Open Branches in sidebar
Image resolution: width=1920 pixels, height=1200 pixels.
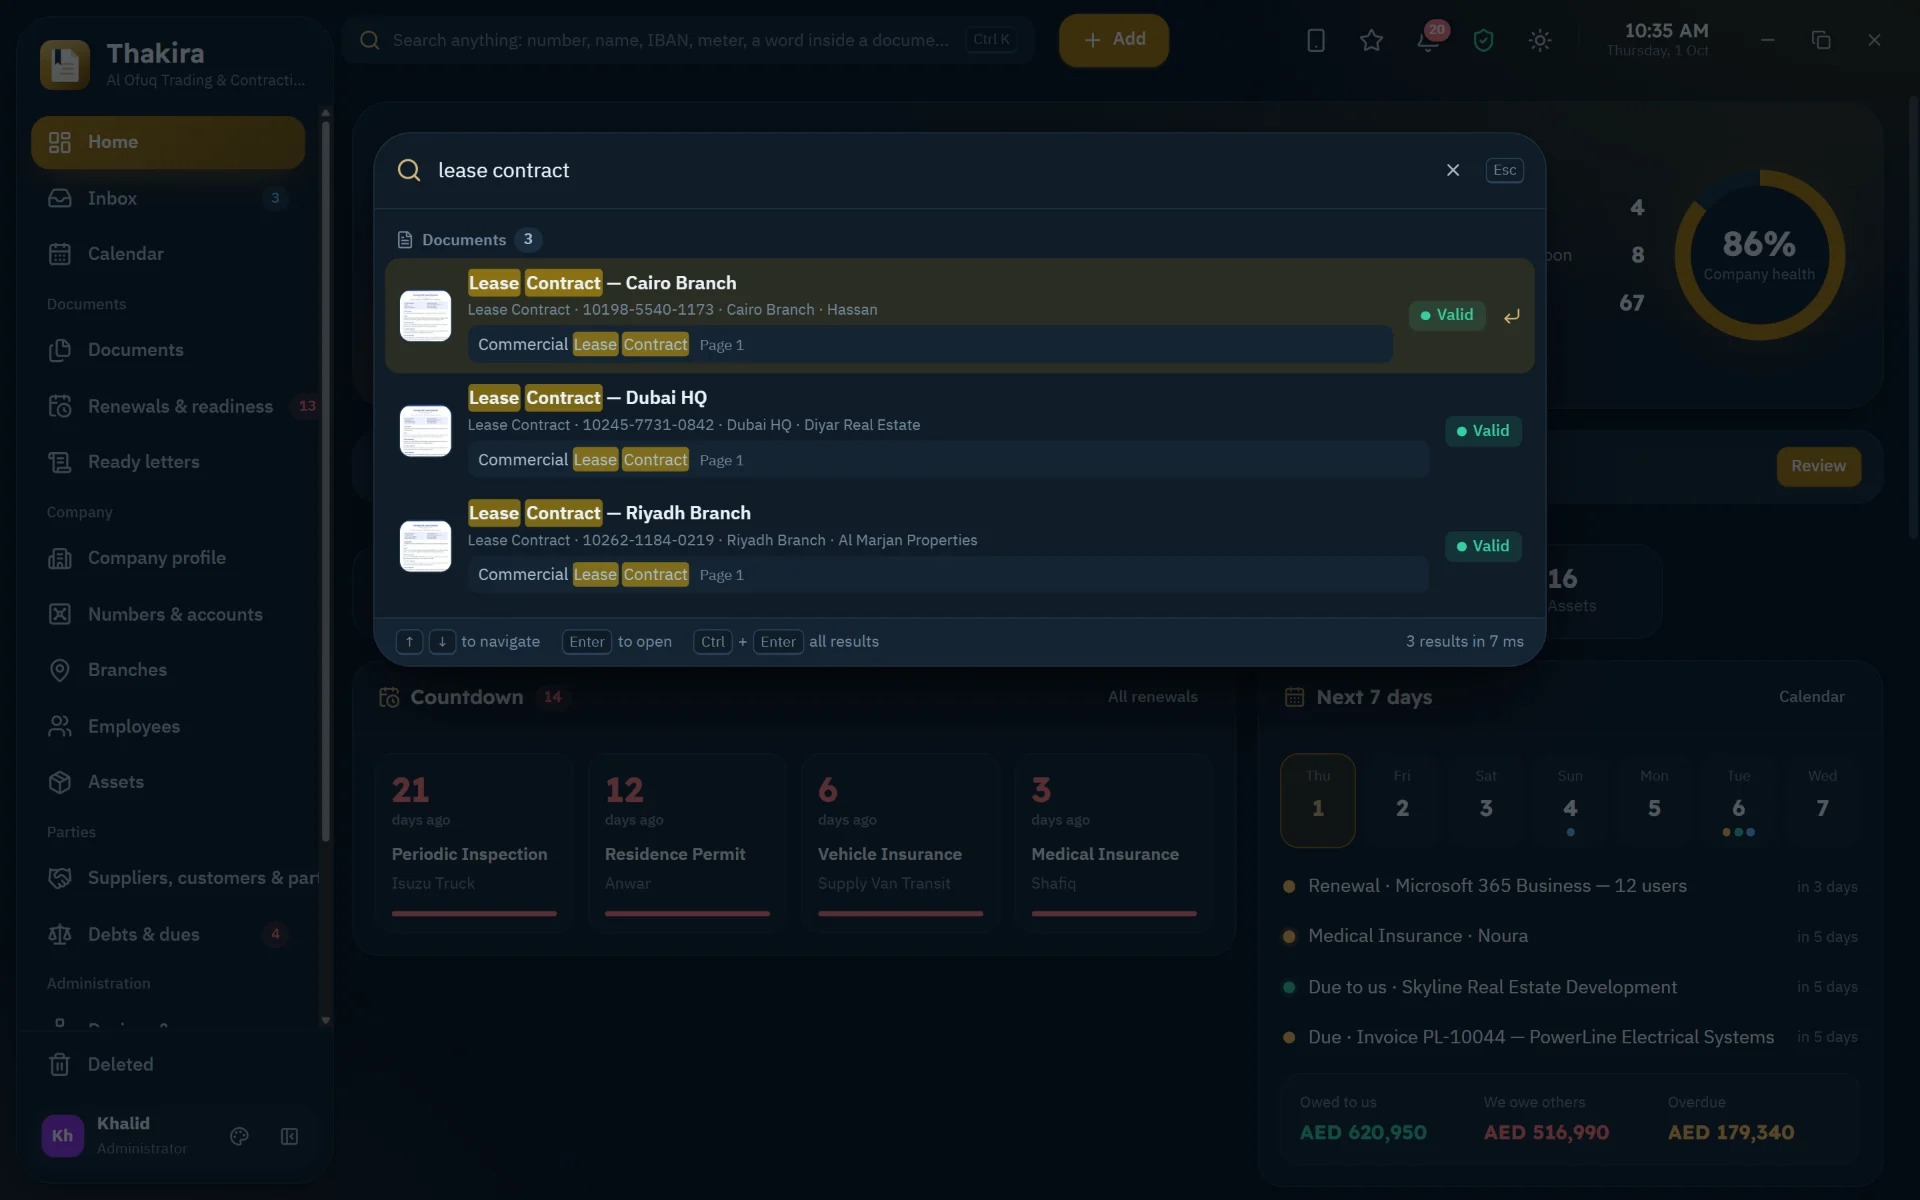point(168,670)
